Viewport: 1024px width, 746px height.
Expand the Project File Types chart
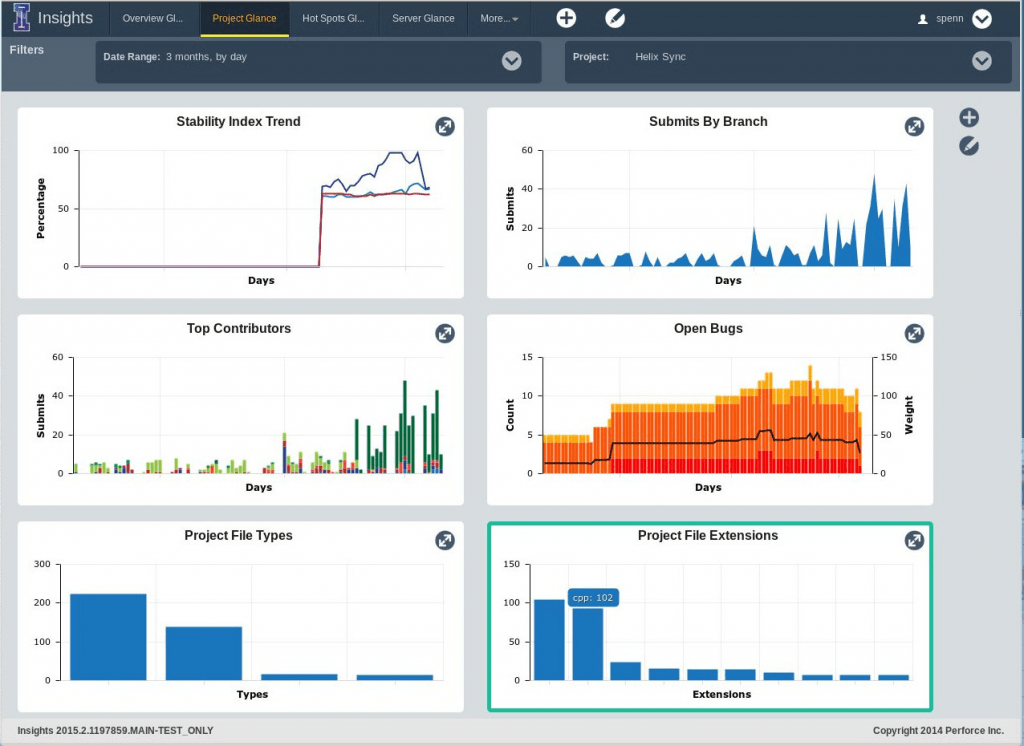coord(444,540)
